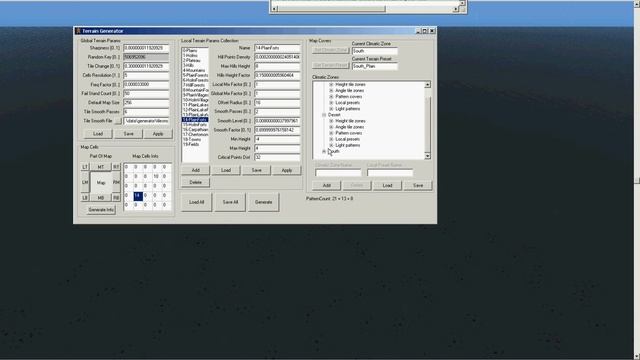Select the Desert tree item label
640x360 pixels.
pyautogui.click(x=334, y=115)
